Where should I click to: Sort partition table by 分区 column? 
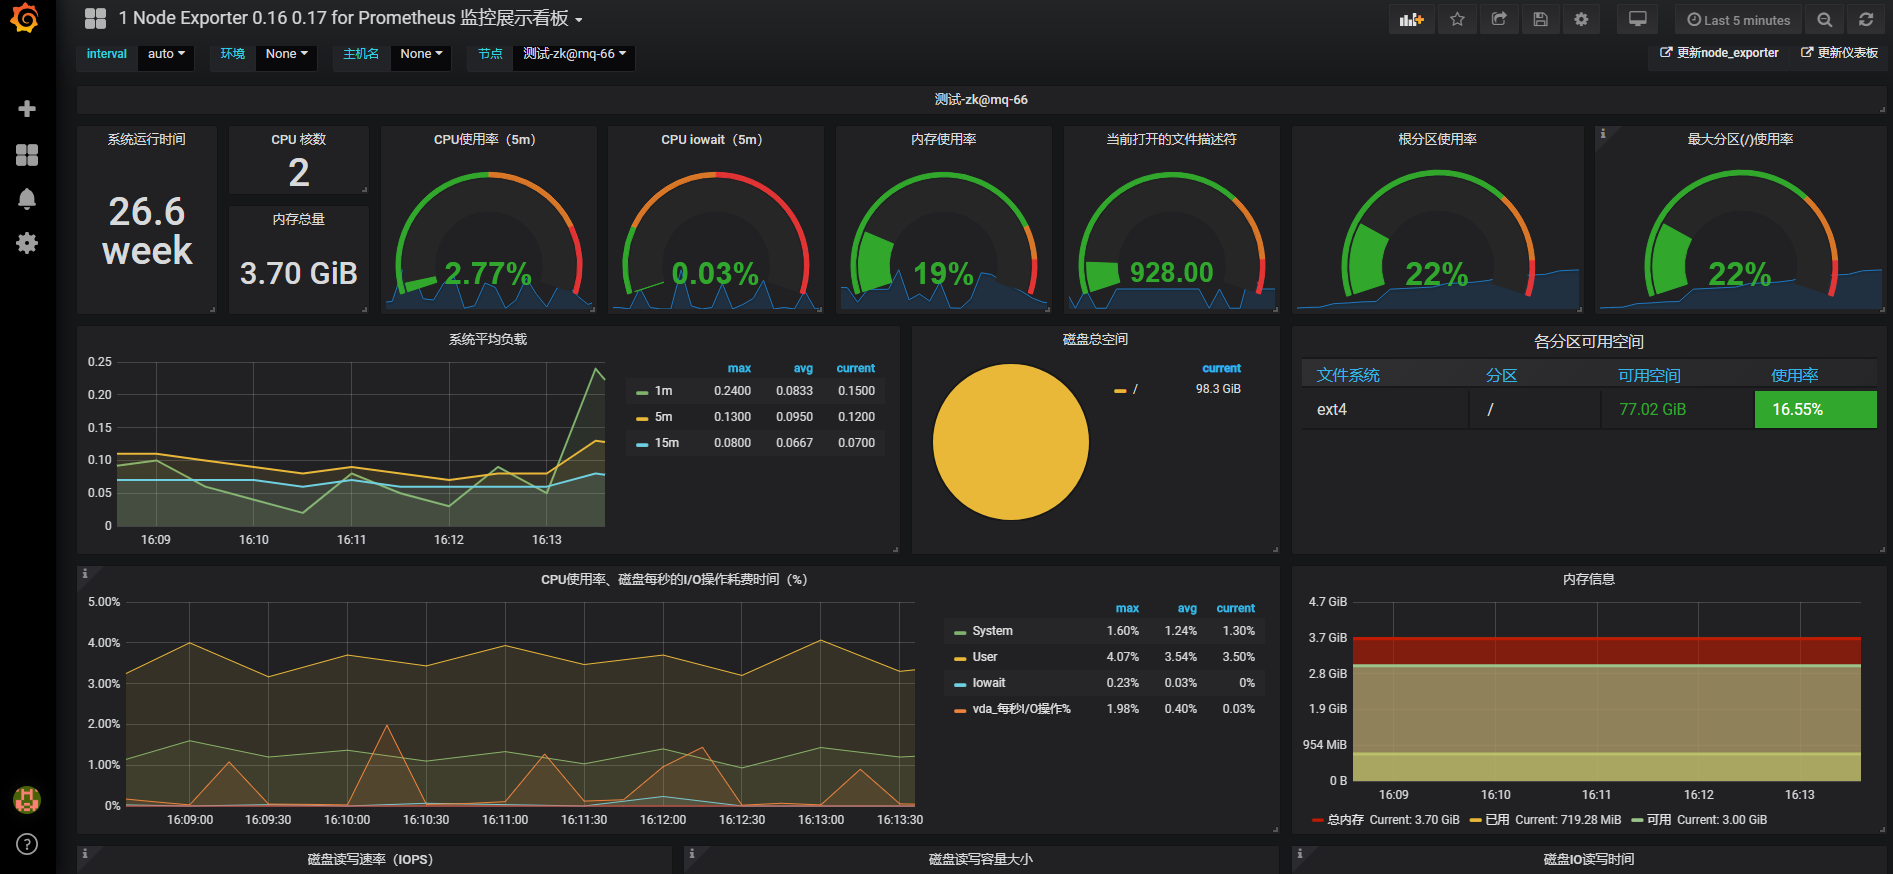click(x=1501, y=375)
